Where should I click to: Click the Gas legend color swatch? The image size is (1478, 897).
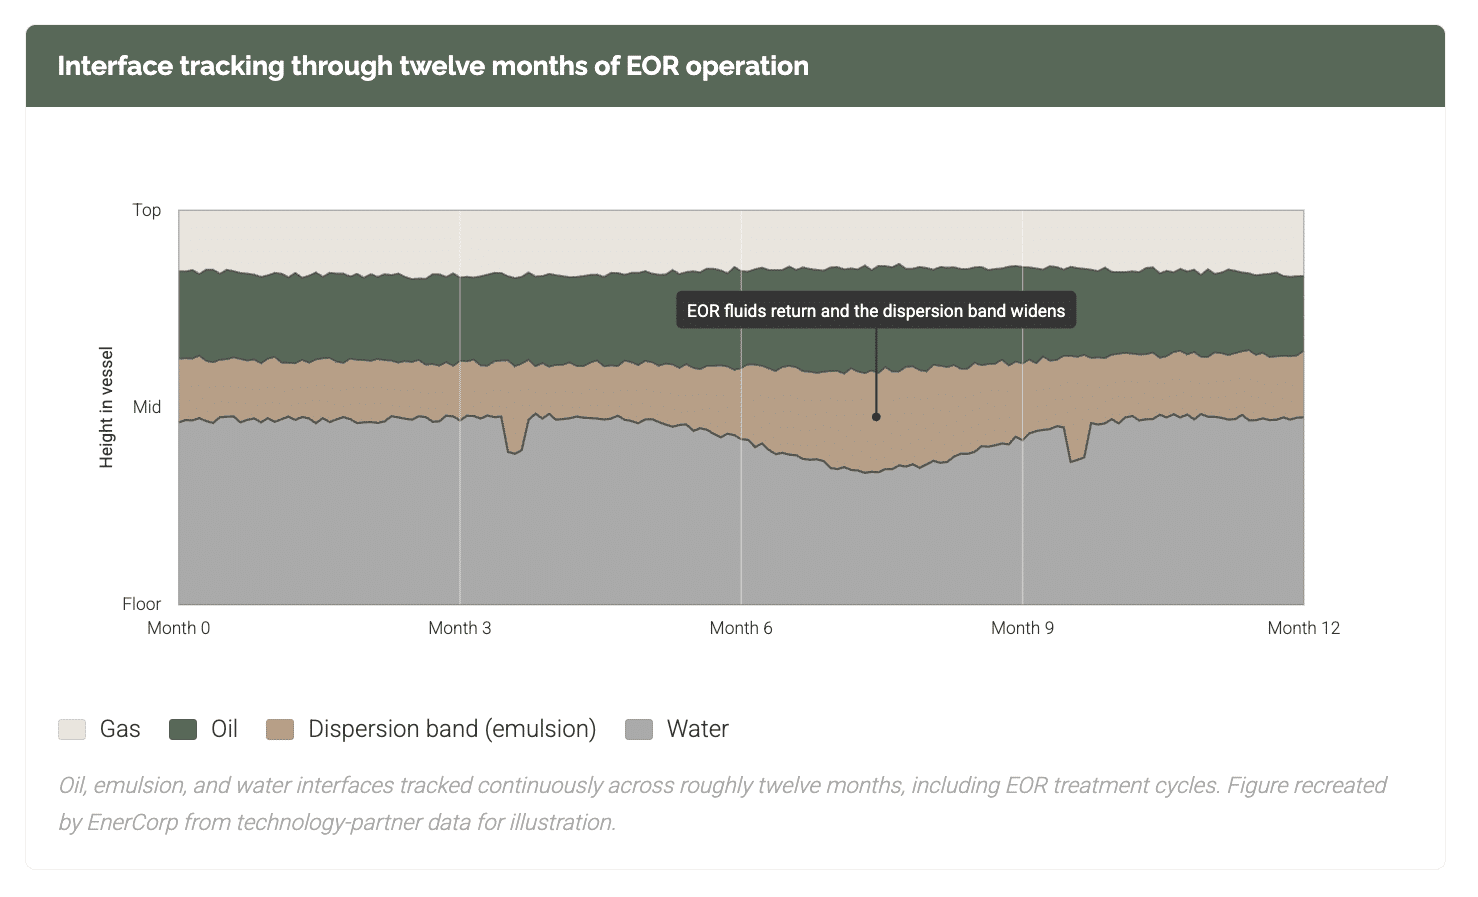72,729
